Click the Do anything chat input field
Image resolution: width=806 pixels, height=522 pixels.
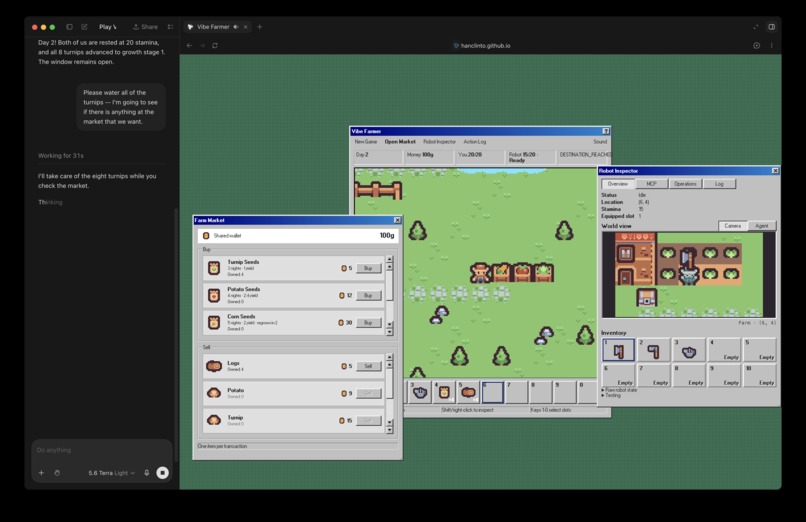pos(101,450)
